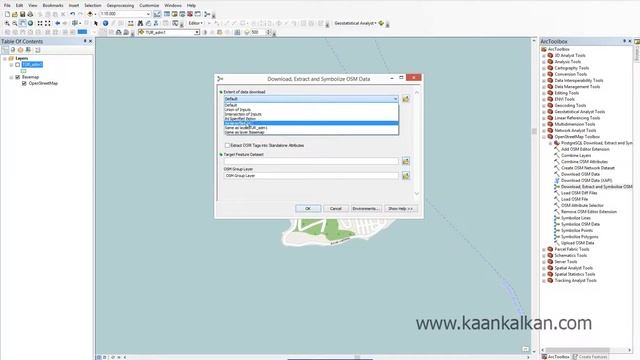Open the Windows menu
This screenshot has width=640, height=360.
click(x=173, y=5)
